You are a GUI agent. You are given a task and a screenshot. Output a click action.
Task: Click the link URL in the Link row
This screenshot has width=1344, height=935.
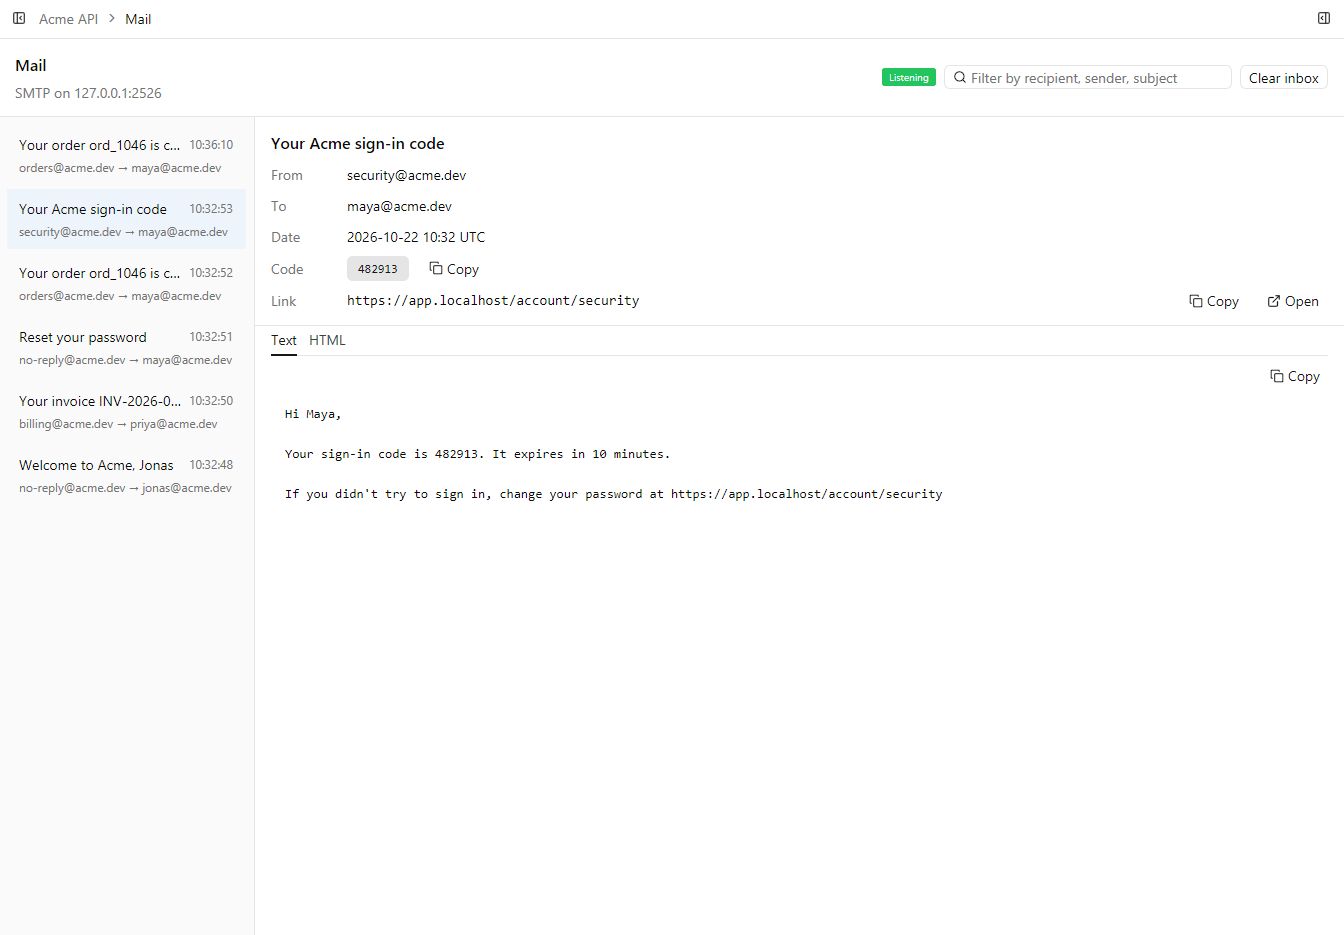493,301
